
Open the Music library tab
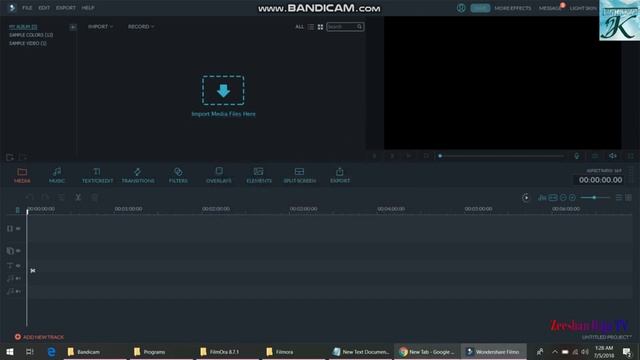[57, 175]
